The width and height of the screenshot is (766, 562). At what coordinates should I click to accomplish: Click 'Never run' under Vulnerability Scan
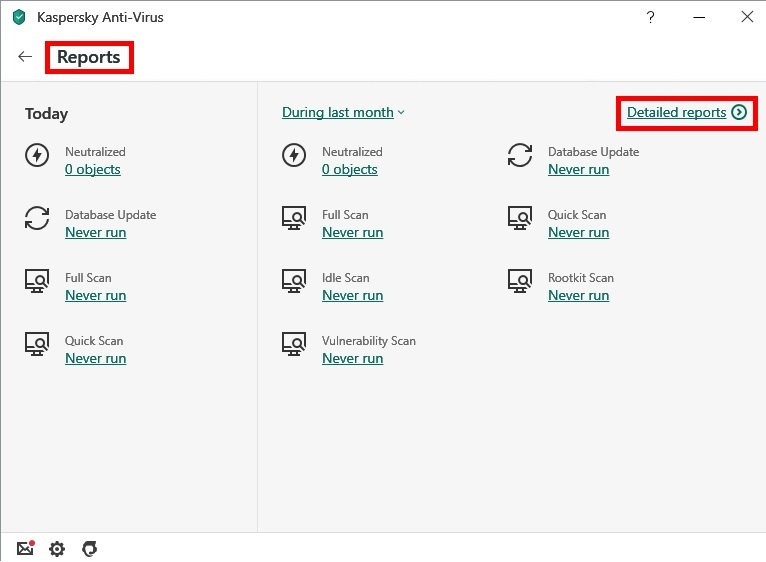pos(352,358)
